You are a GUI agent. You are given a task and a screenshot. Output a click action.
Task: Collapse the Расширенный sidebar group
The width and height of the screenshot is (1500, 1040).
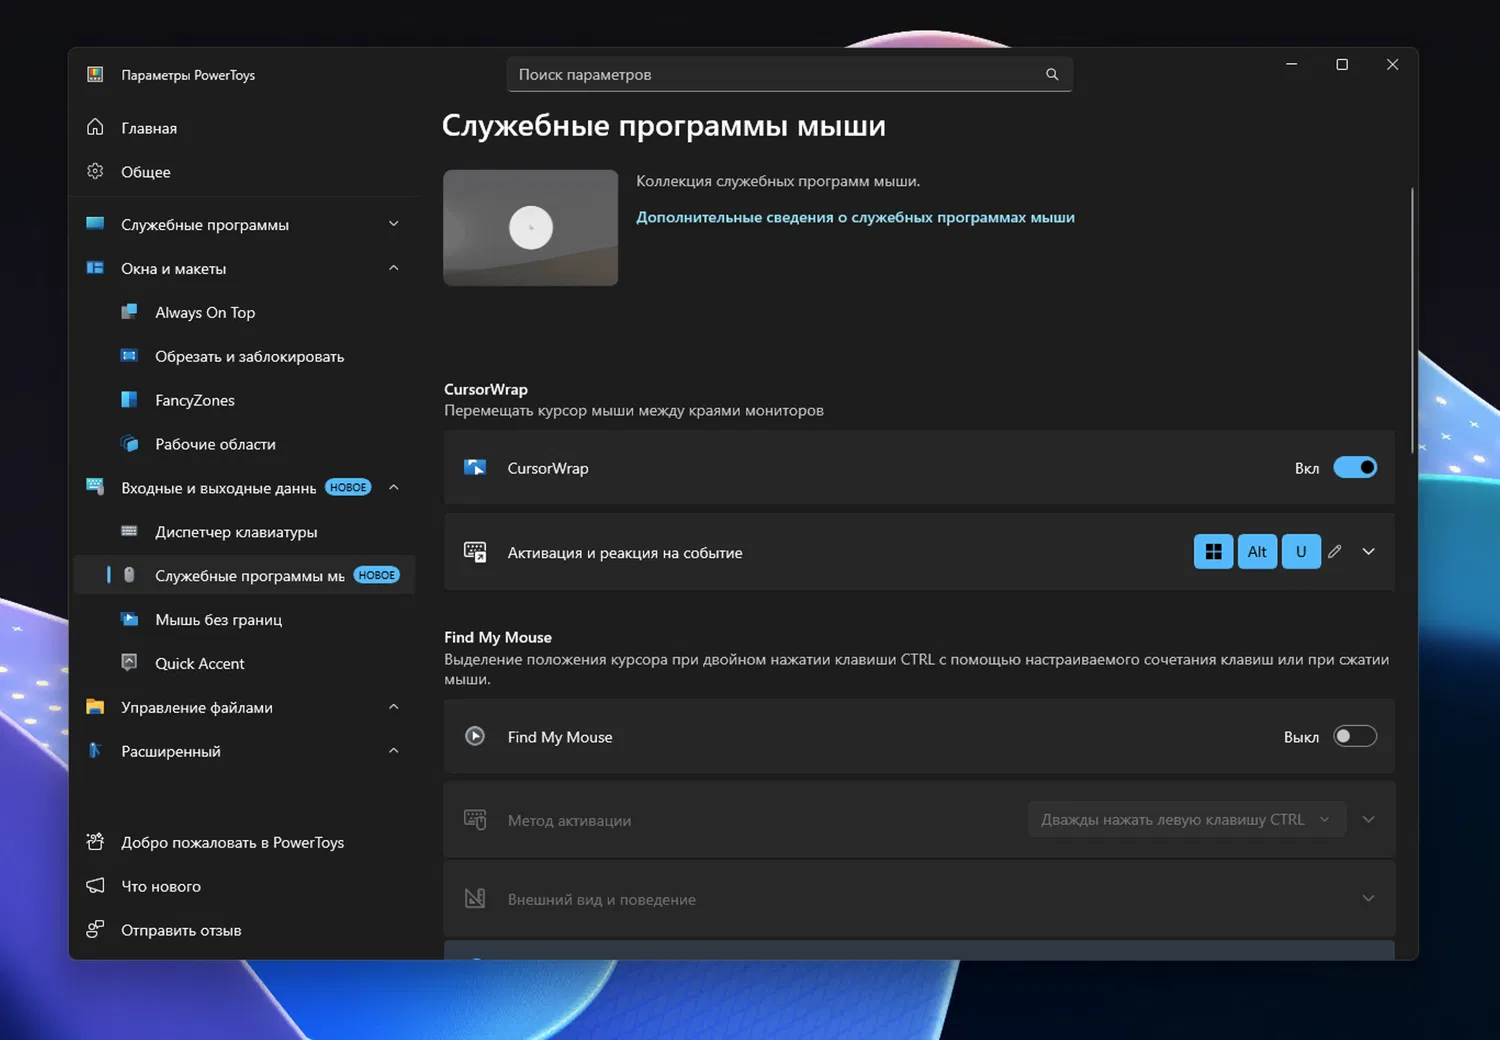point(394,750)
